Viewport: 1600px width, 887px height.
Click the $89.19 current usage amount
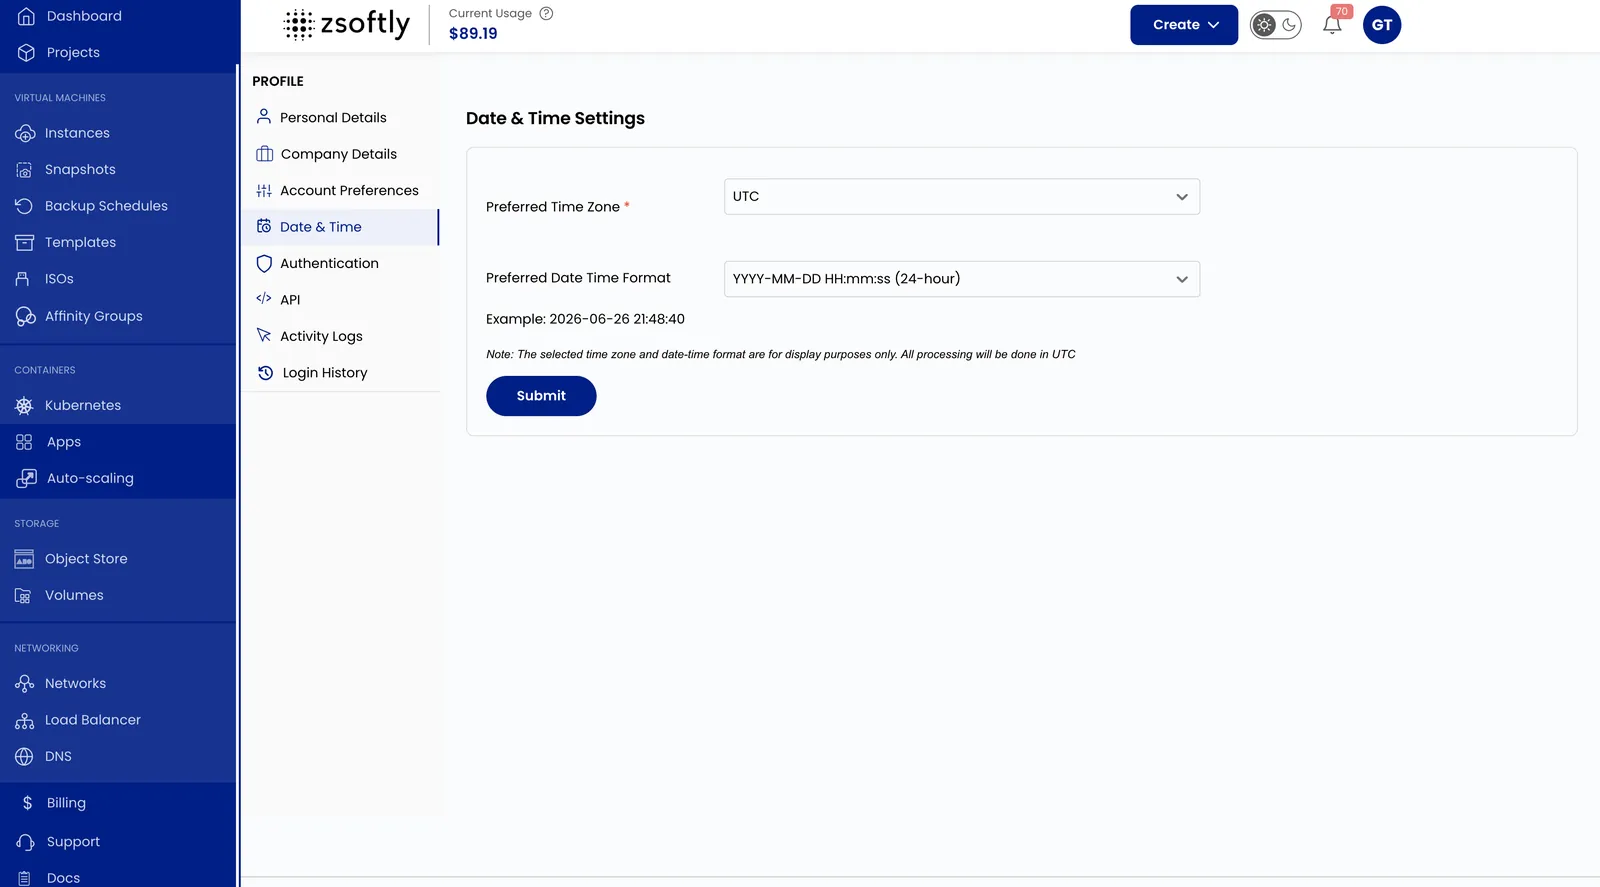coord(473,33)
